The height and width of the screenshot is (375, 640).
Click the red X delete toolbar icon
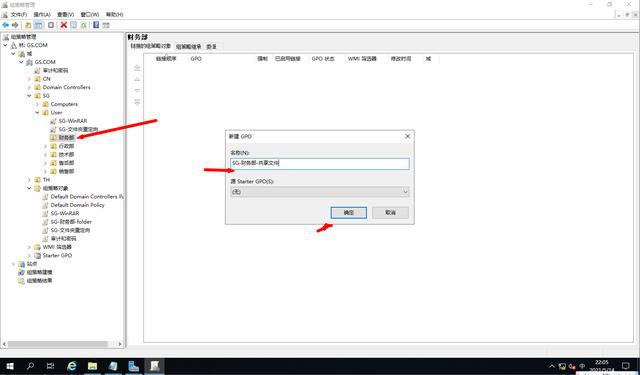[x=64, y=25]
